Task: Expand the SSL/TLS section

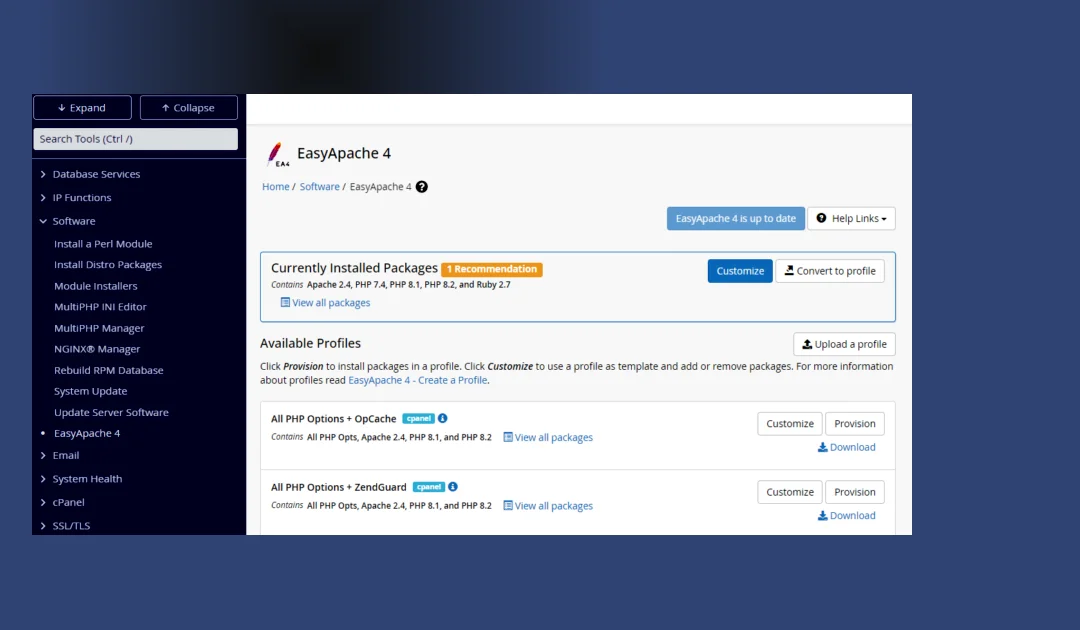Action: [x=71, y=525]
